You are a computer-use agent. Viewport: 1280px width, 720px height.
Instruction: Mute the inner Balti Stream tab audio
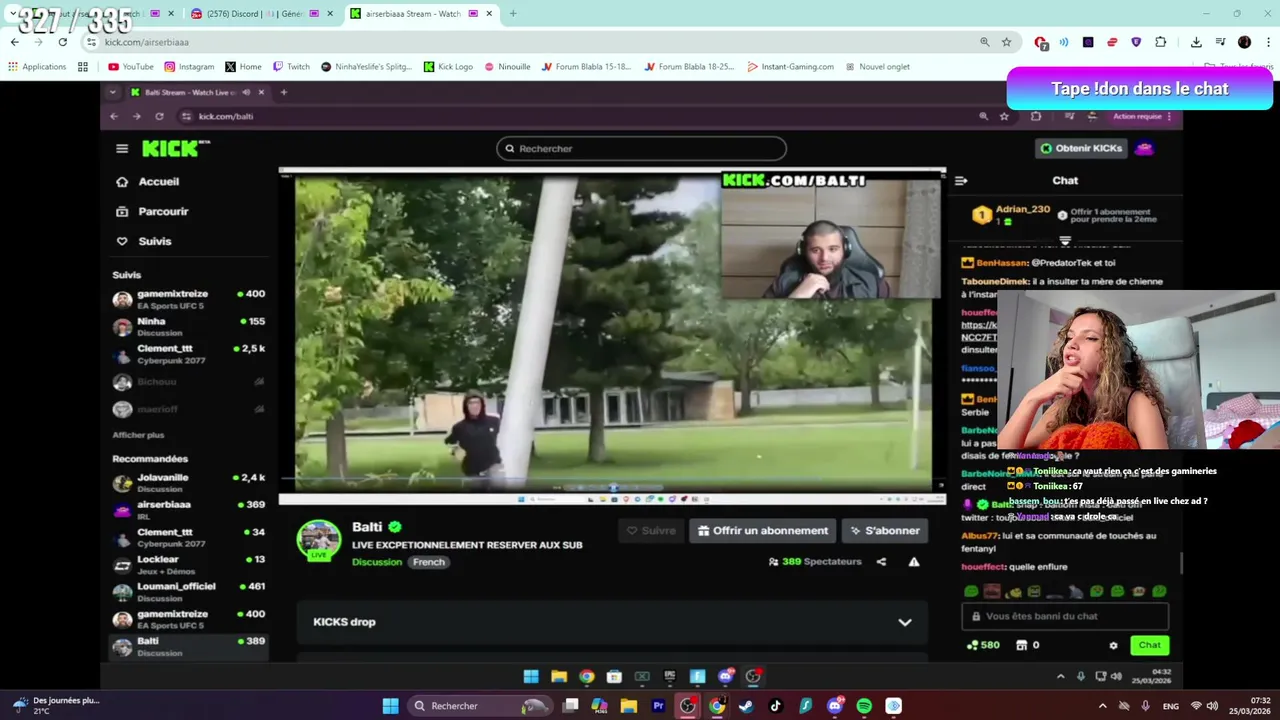pos(246,92)
